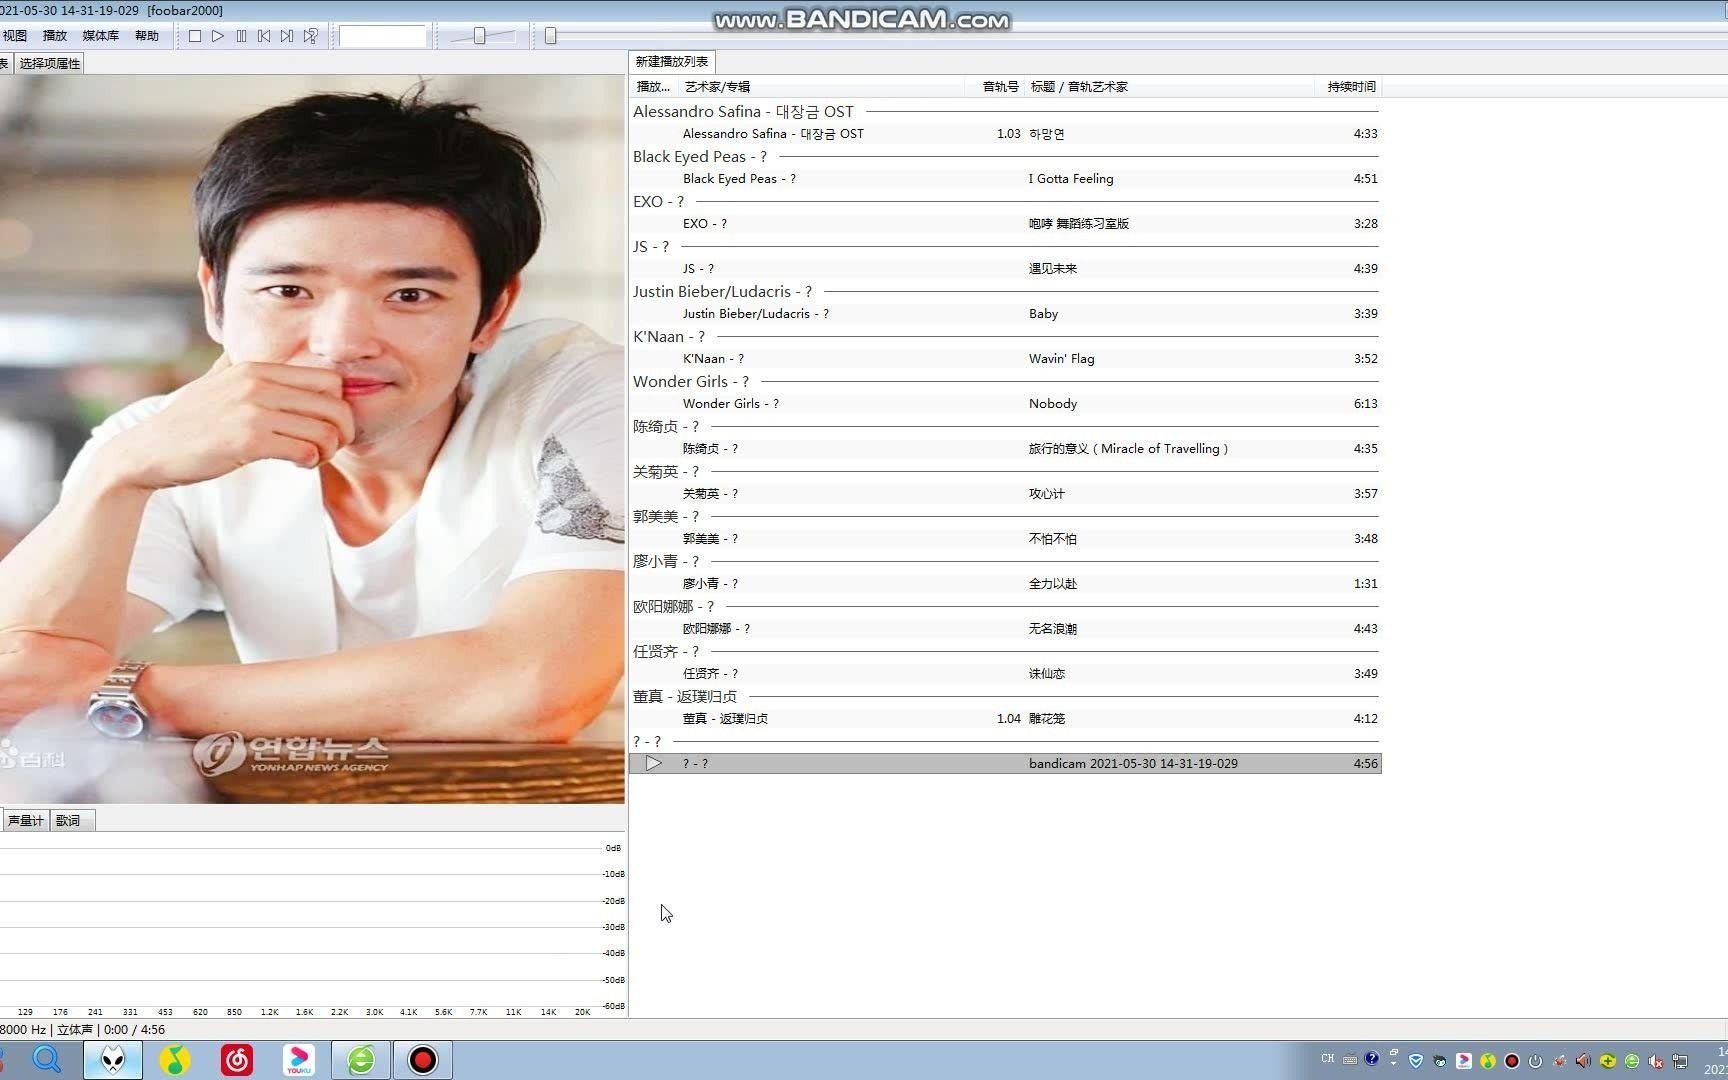Open the 视图 menu

click(15, 36)
